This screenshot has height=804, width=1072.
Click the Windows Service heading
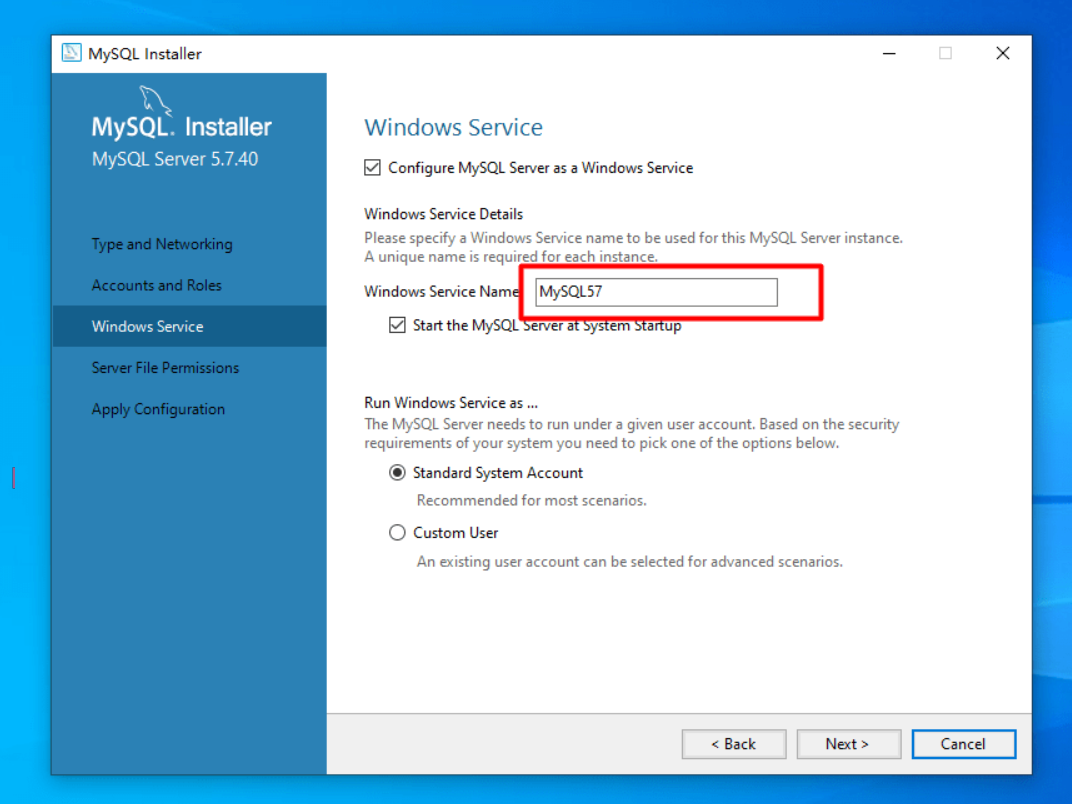pos(453,127)
